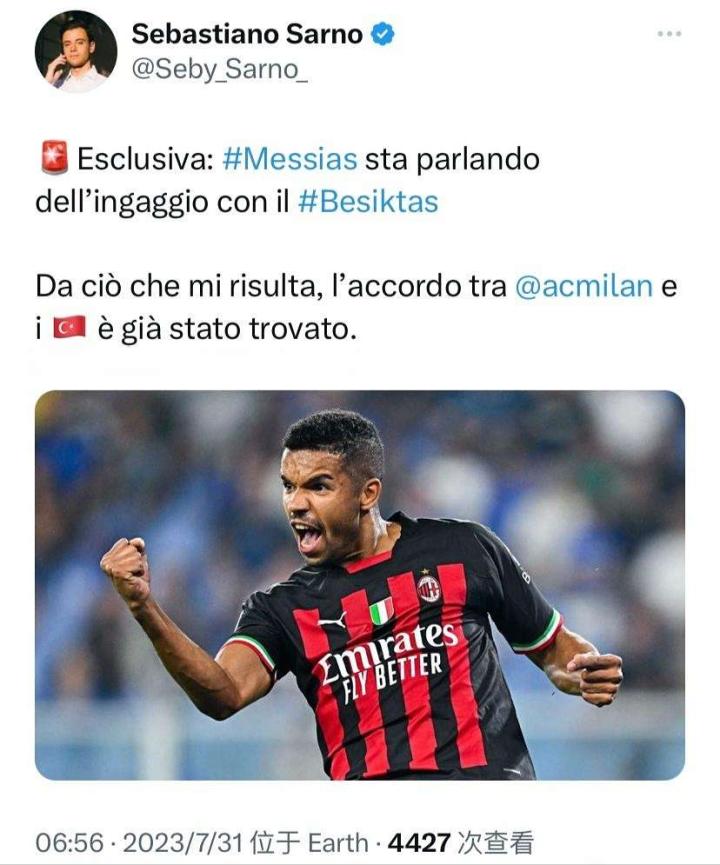
Task: Open the #Messias hashtag
Action: (x=290, y=159)
